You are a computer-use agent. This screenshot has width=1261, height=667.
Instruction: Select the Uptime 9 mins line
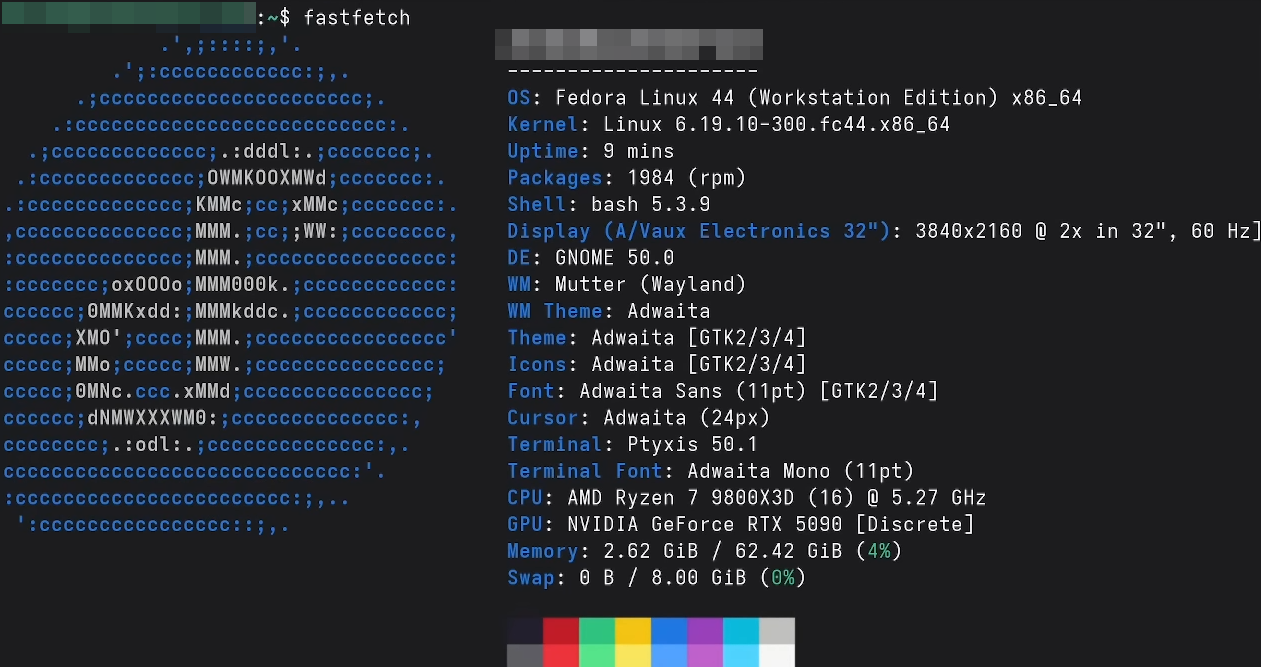[x=591, y=152]
